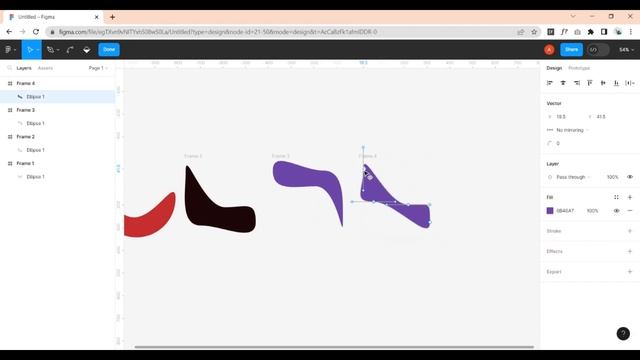Click the horizontal canvas scrollbar
The width and height of the screenshot is (640, 360).
(334, 347)
